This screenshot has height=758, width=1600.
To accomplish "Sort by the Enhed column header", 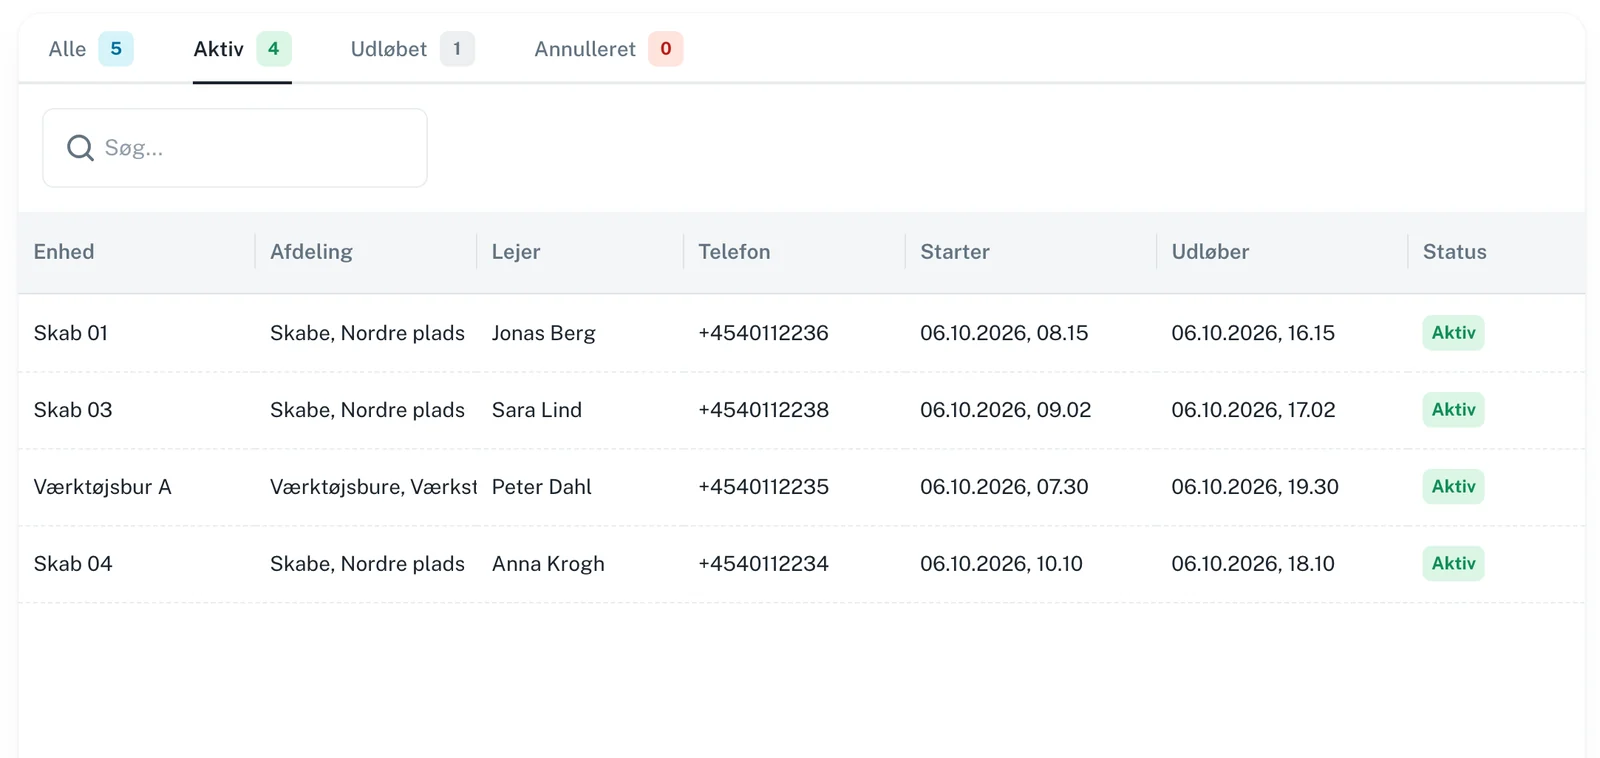I will (x=64, y=252).
